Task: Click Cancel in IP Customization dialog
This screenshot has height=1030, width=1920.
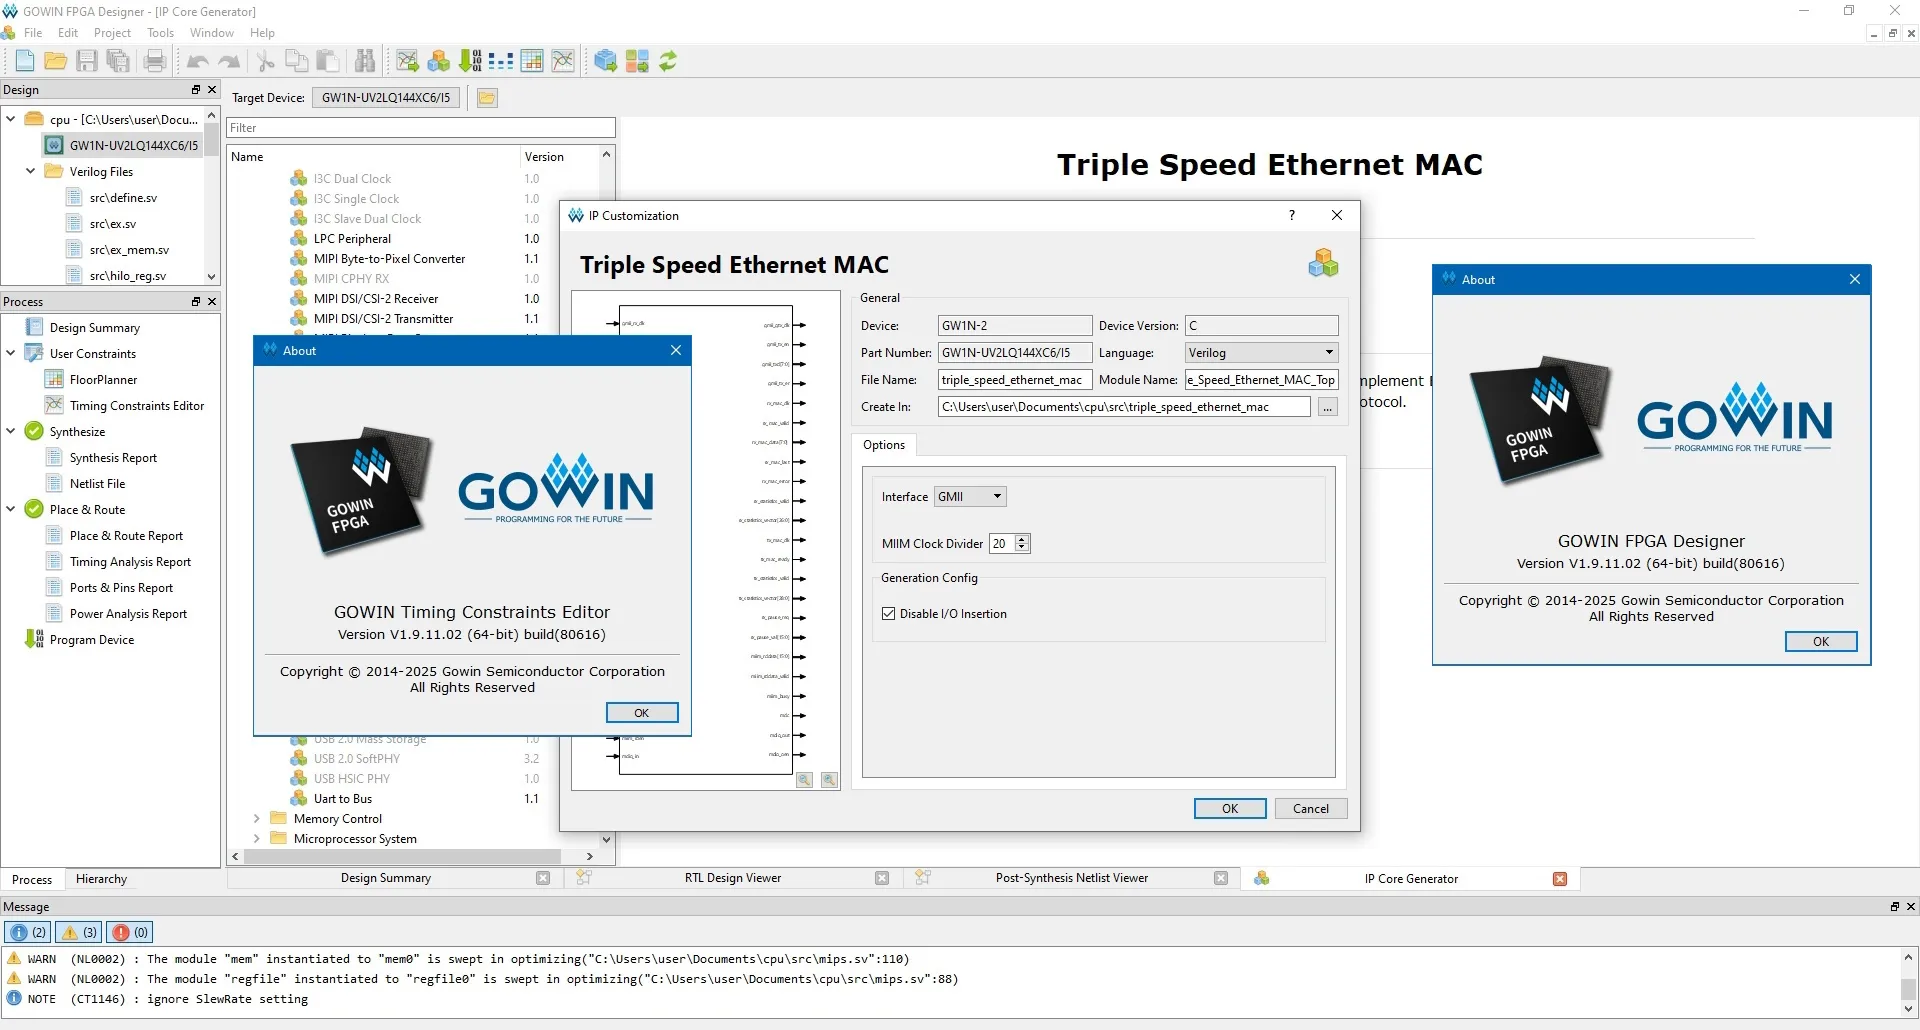Action: (x=1311, y=809)
